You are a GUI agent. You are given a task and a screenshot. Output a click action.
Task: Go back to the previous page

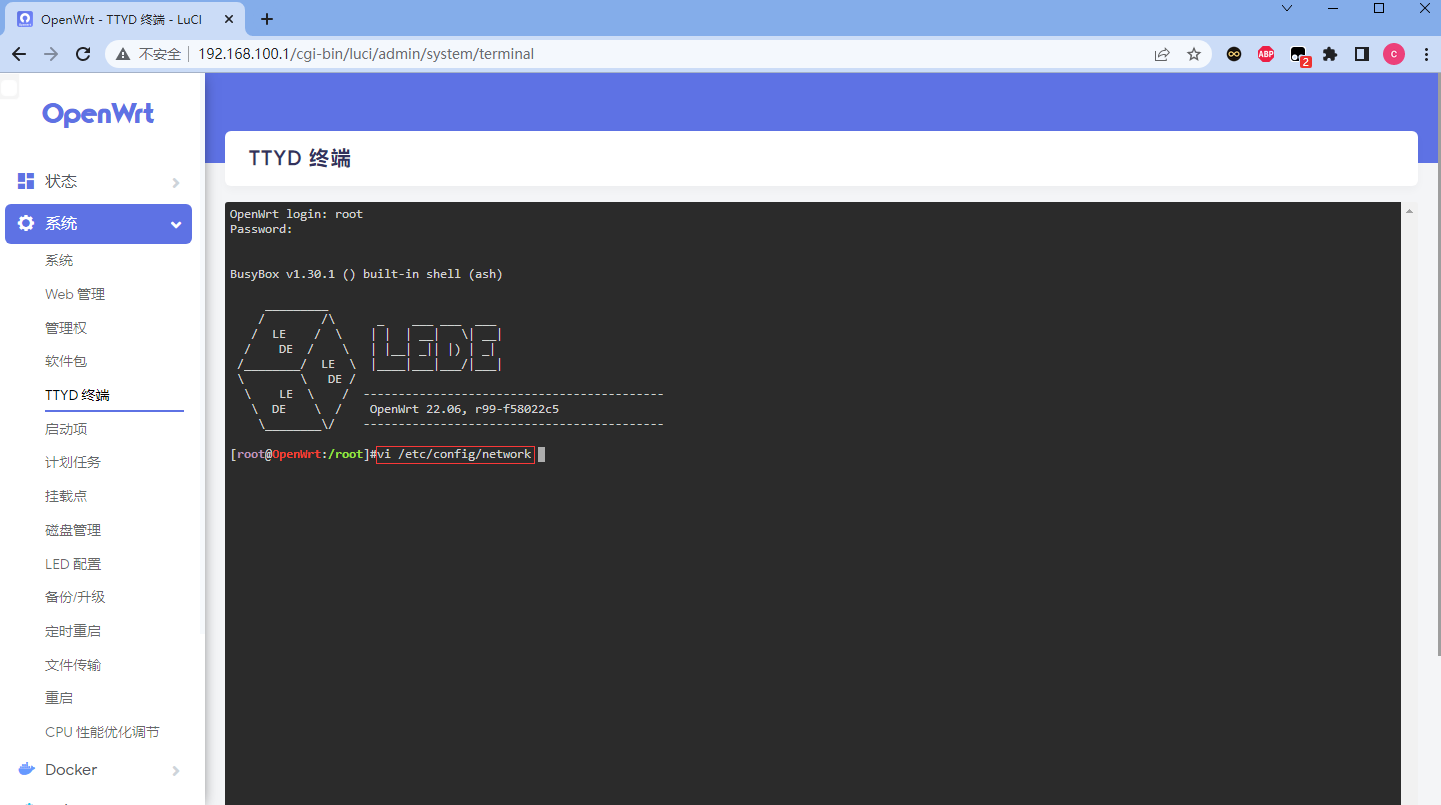point(19,54)
